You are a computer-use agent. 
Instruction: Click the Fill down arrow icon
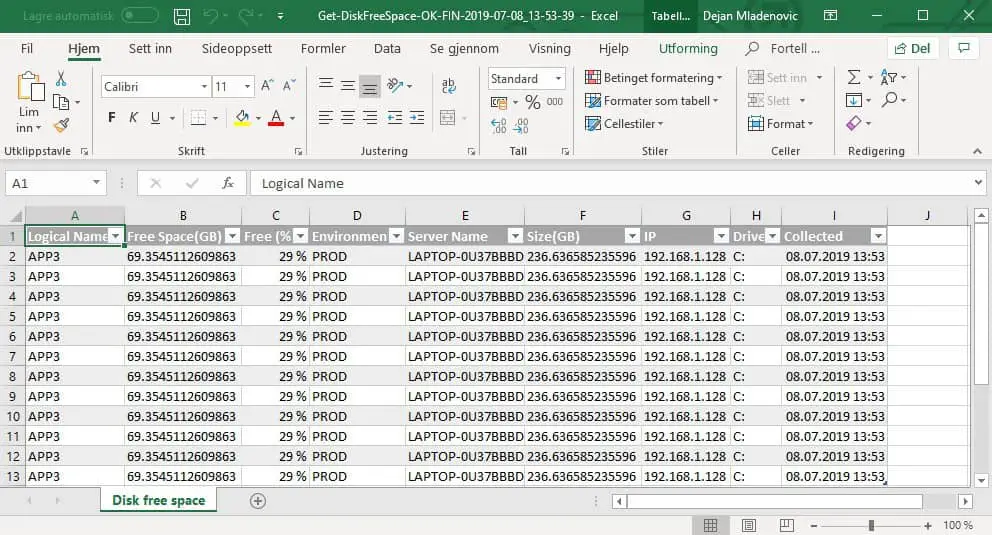[854, 100]
